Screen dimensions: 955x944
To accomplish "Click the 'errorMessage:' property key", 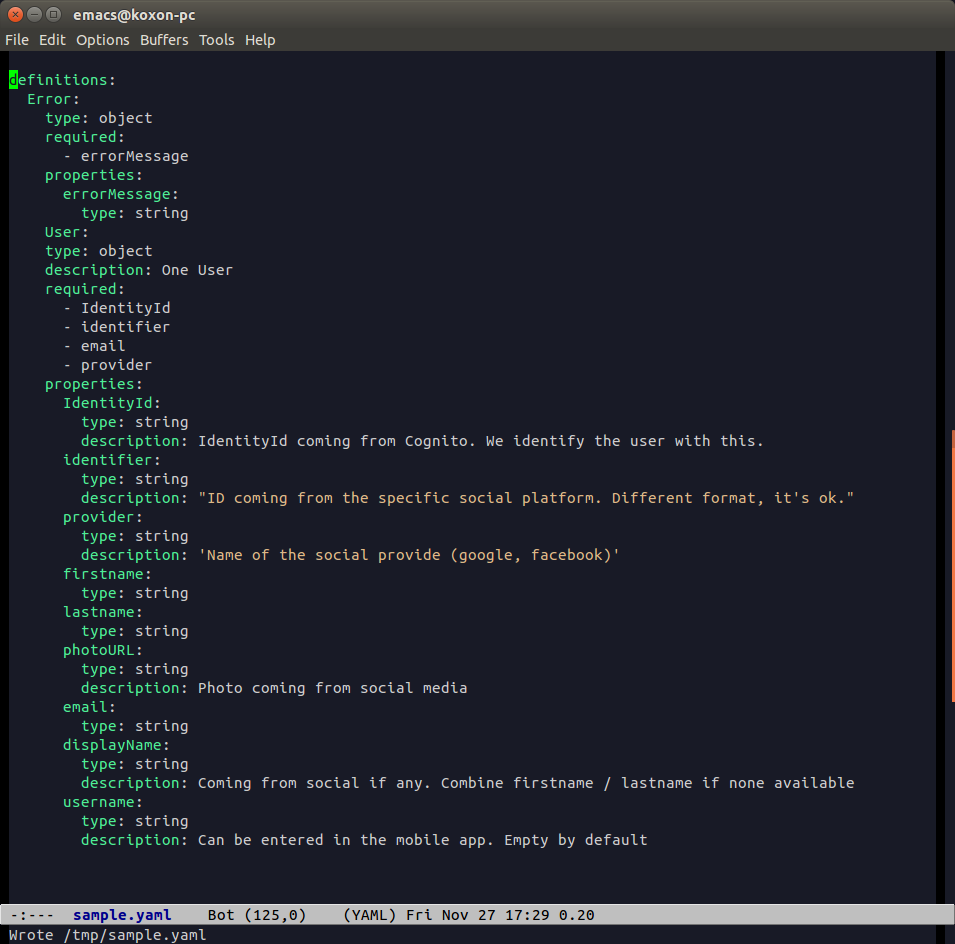I will click(121, 194).
